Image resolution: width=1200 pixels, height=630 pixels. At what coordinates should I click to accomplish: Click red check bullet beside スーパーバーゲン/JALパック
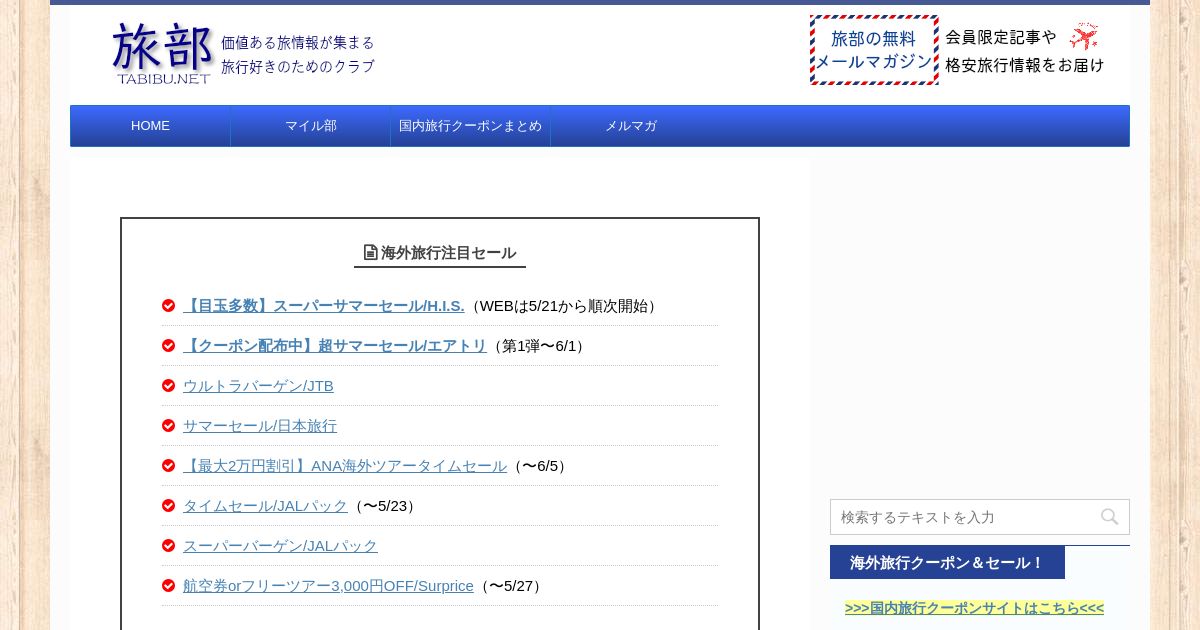click(168, 546)
